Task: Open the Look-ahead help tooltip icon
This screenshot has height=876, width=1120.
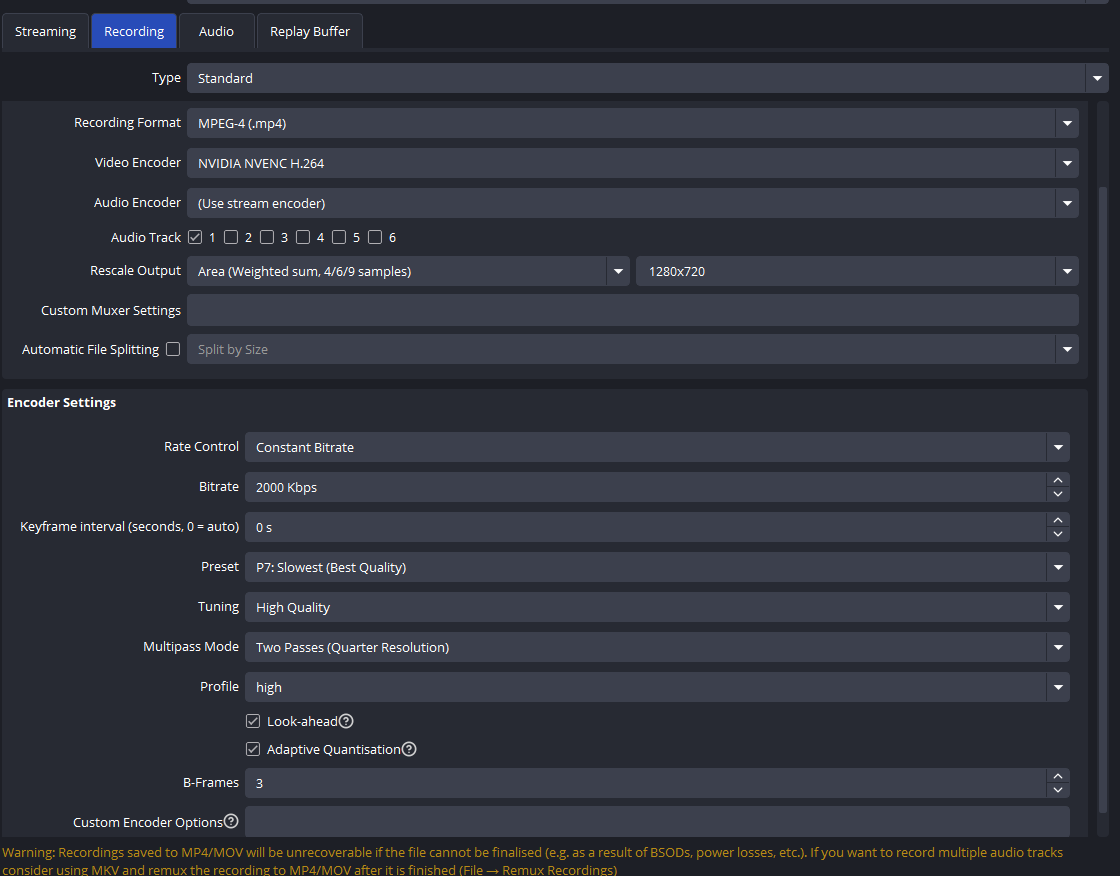Action: pyautogui.click(x=346, y=721)
